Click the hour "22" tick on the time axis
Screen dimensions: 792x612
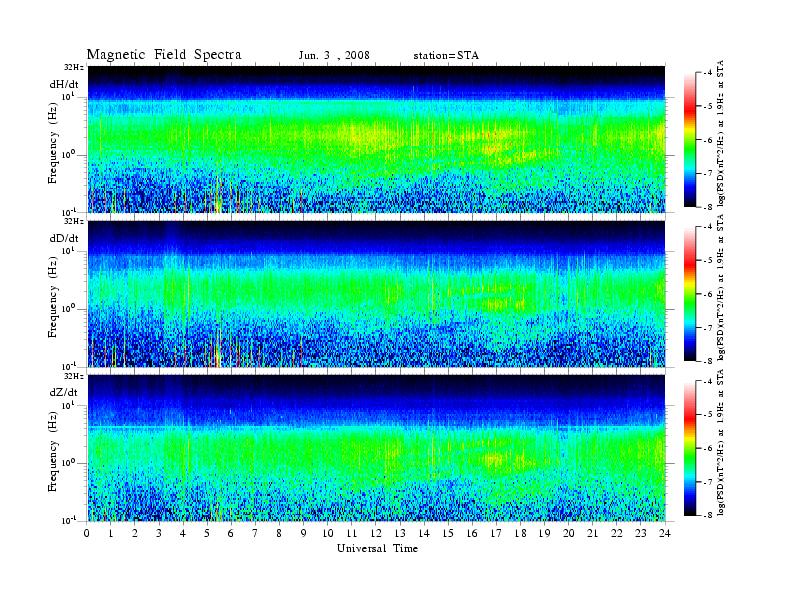616,533
